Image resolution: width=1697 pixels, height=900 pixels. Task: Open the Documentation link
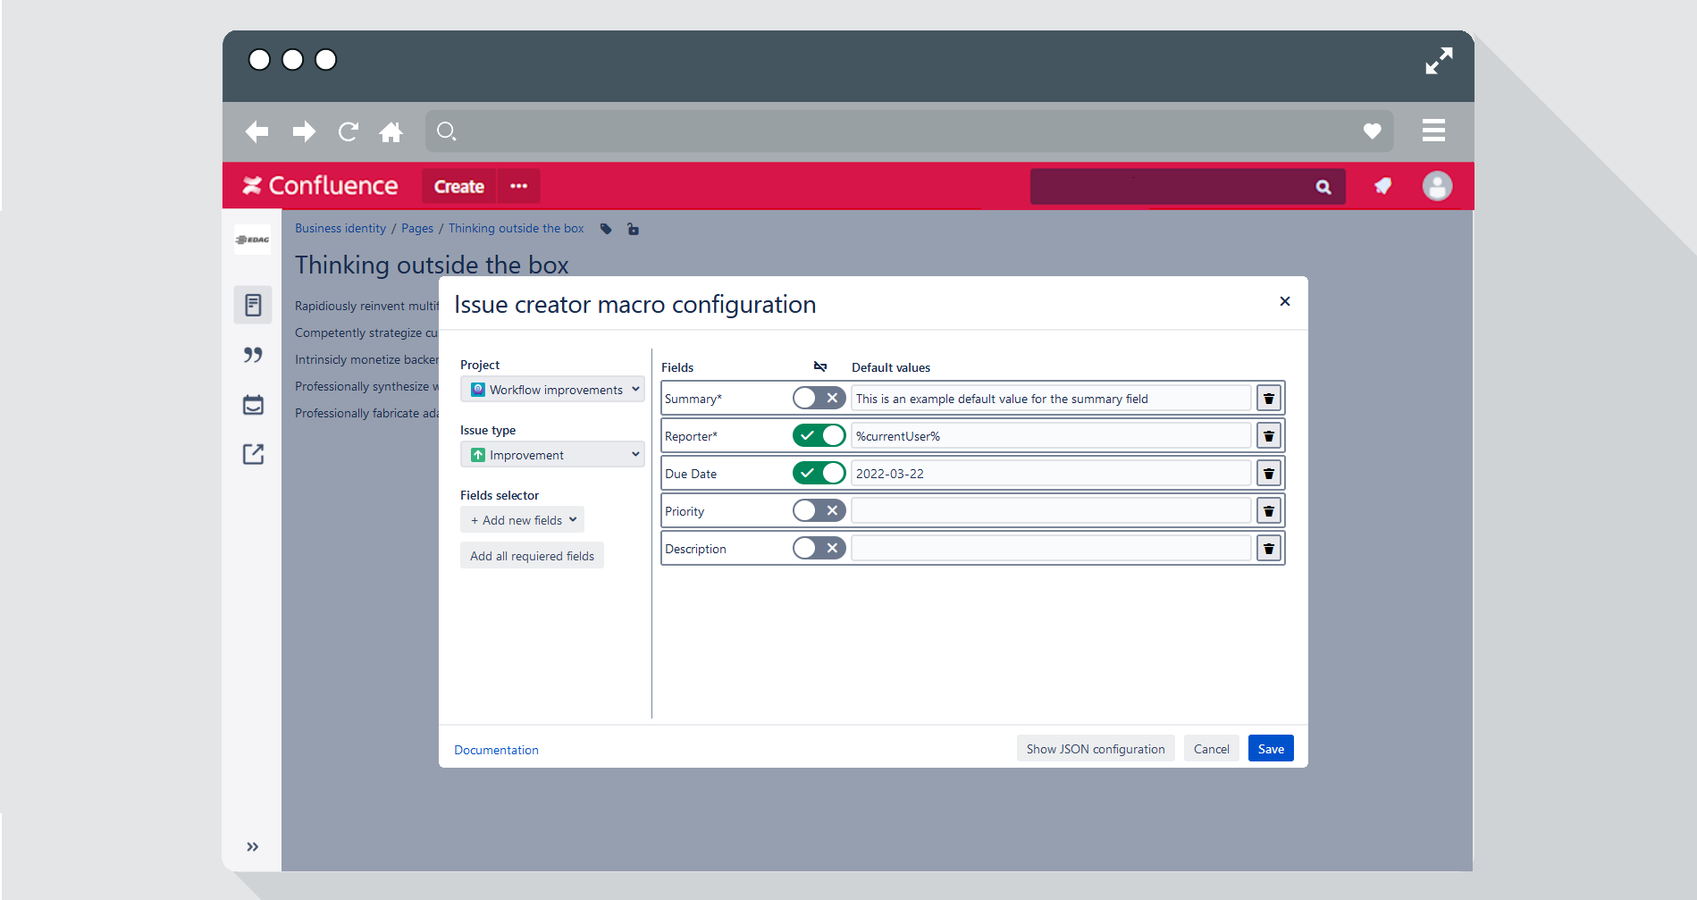[x=496, y=750]
